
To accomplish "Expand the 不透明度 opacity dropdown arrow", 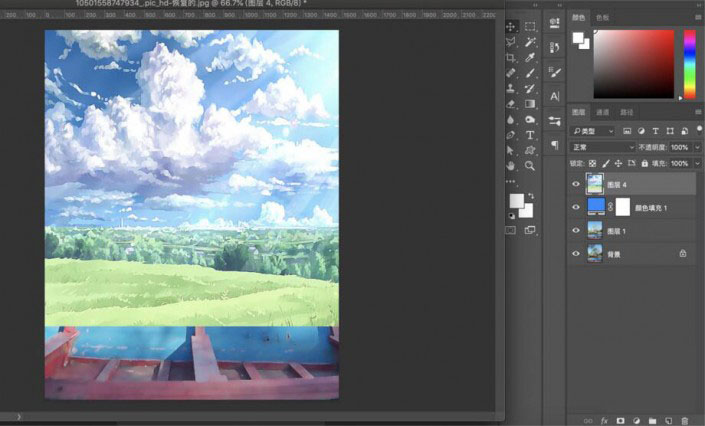I will [697, 147].
